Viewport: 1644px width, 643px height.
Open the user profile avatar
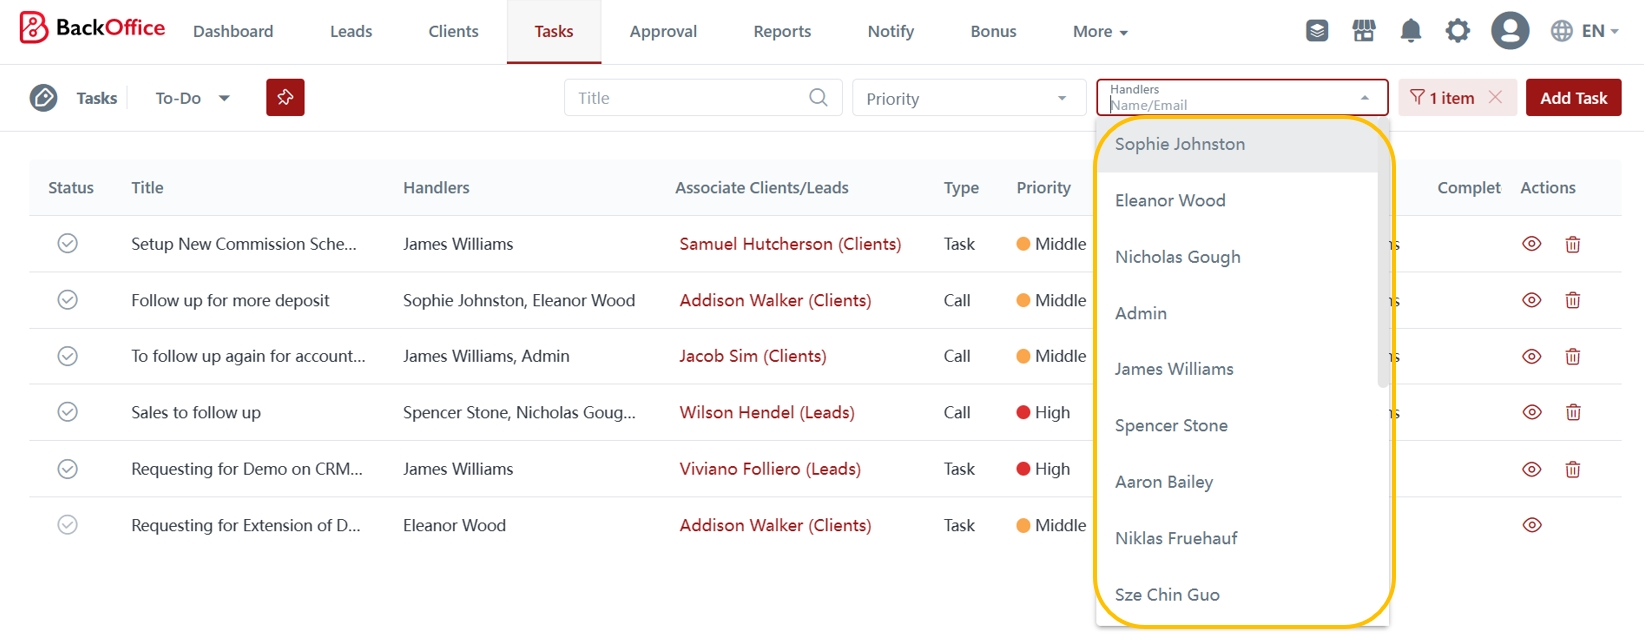(1509, 31)
